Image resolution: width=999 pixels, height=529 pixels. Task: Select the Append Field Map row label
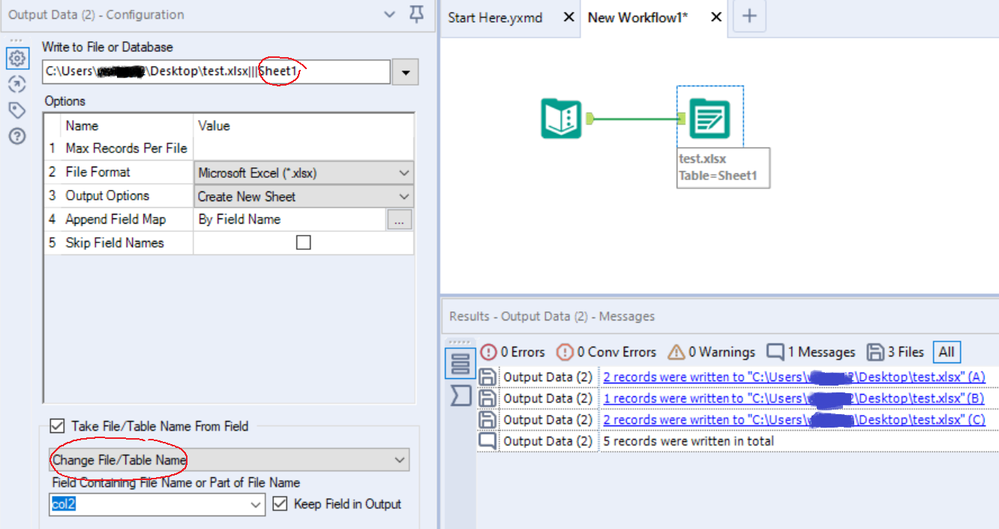pyautogui.click(x=115, y=219)
